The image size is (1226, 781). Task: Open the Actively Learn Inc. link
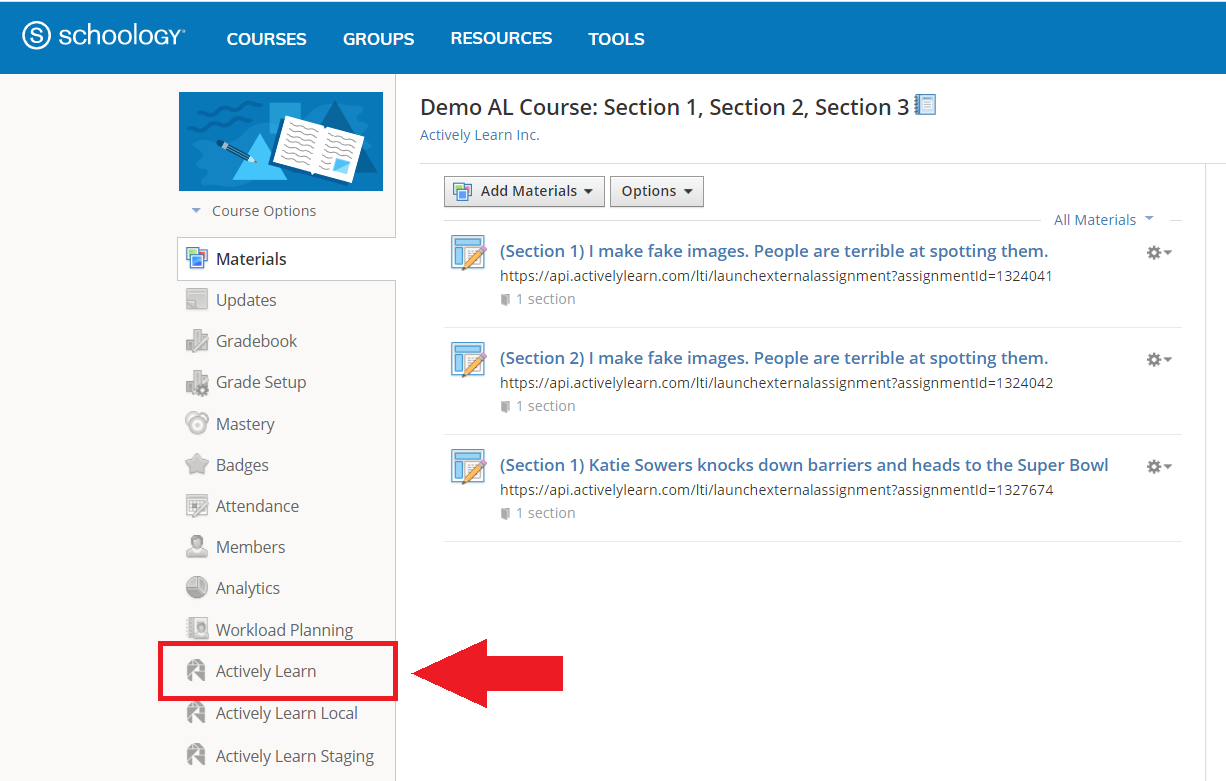point(479,135)
